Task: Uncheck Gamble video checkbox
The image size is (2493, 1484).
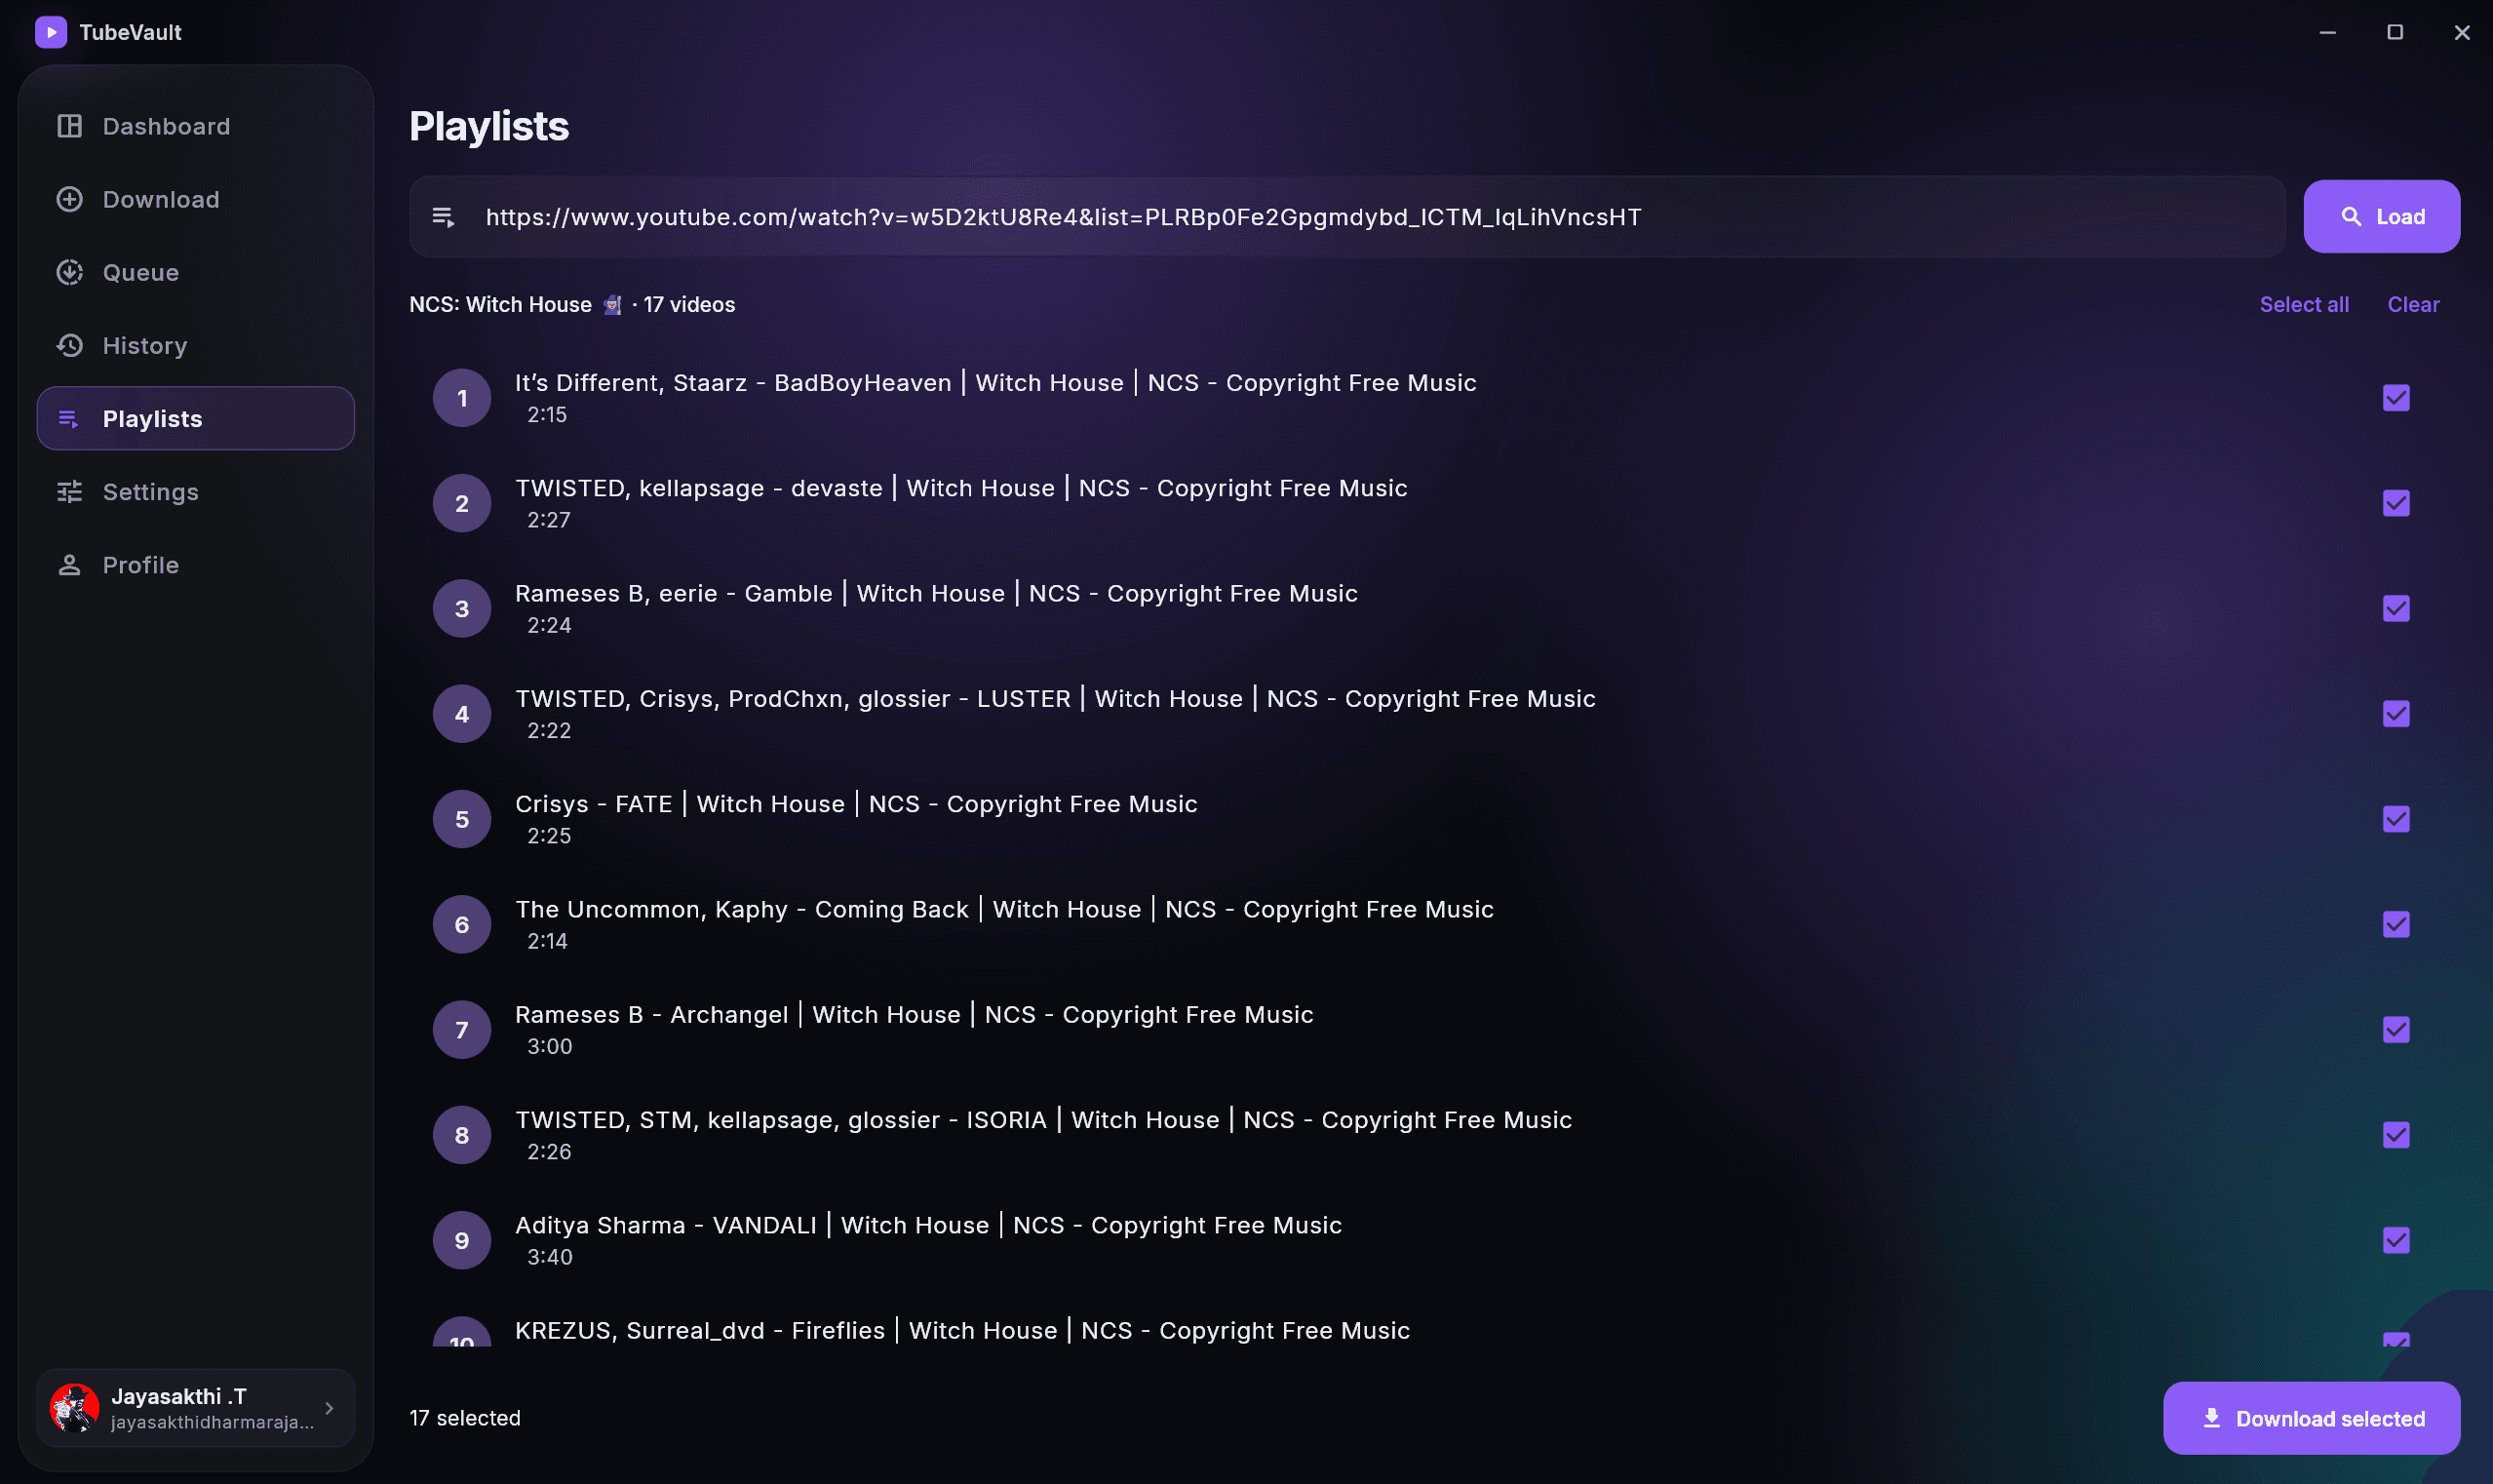Action: (2396, 608)
